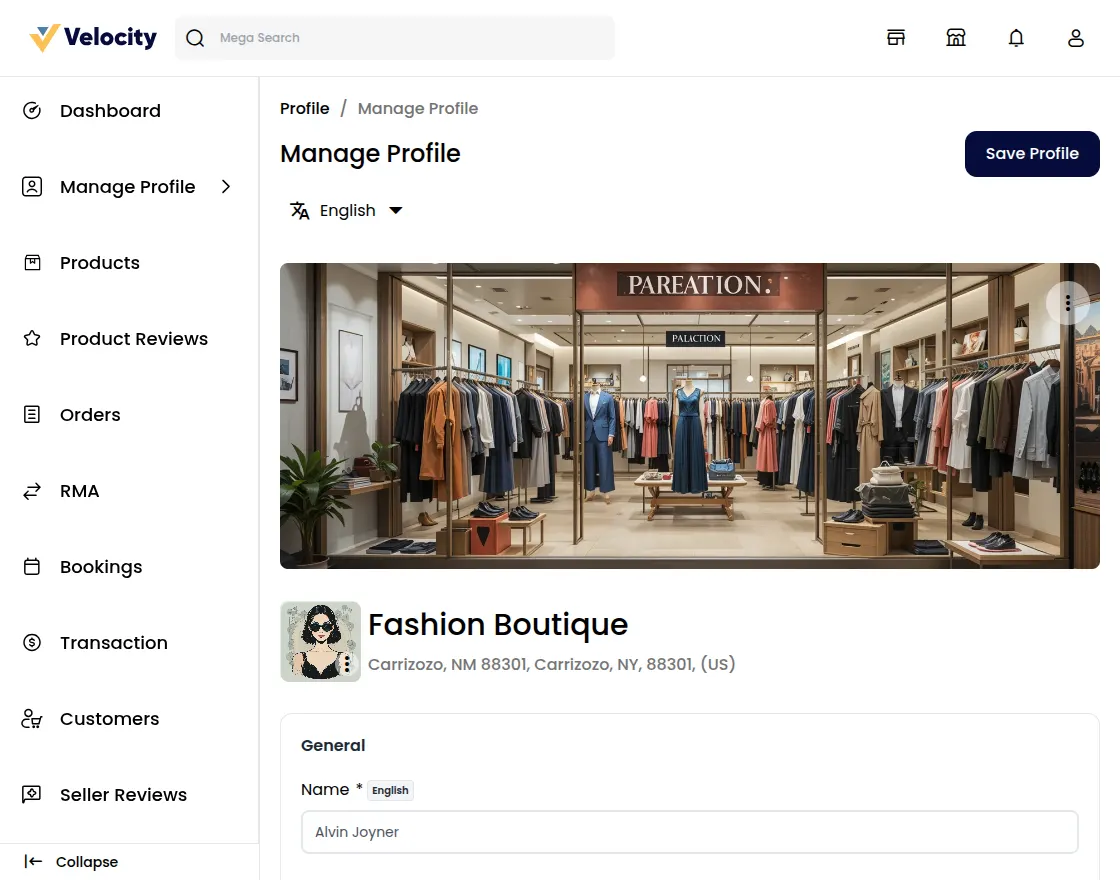Image resolution: width=1120 pixels, height=880 pixels.
Task: Expand the Manage Profile sidebar chevron
Action: coord(226,186)
